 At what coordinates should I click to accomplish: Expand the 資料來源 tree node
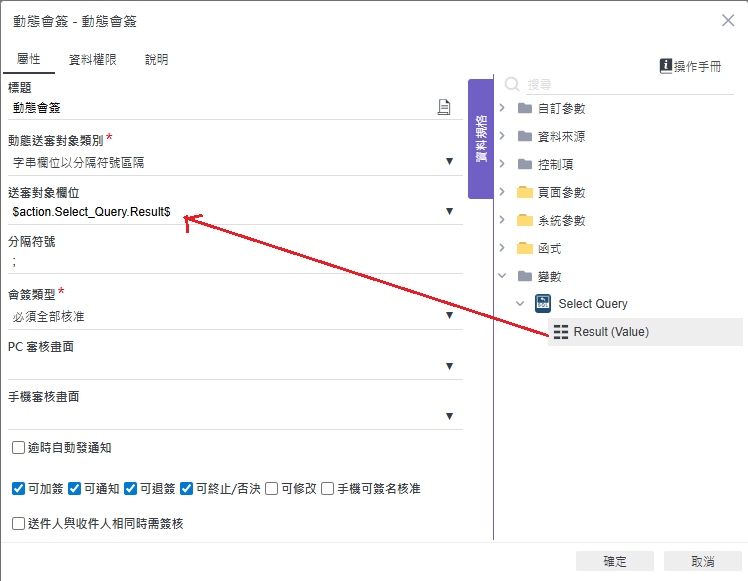click(502, 136)
